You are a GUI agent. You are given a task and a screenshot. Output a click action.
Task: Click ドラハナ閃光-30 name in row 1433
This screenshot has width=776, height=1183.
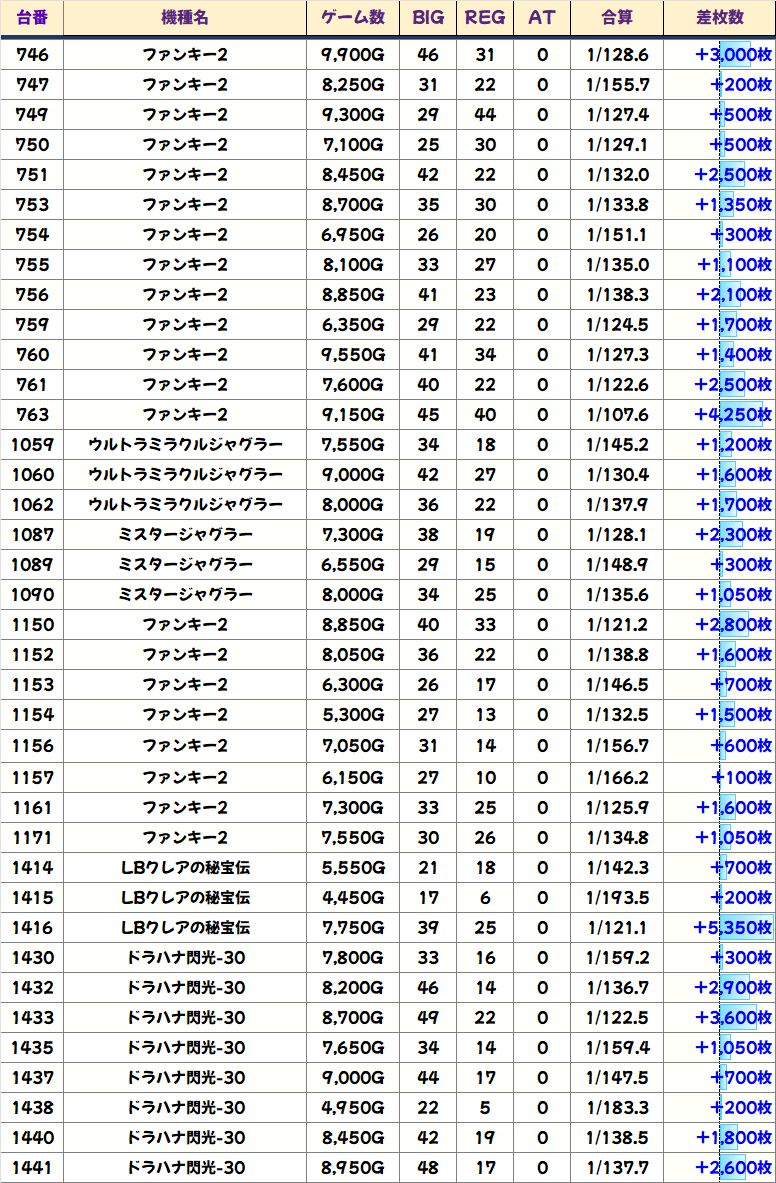tap(185, 1017)
